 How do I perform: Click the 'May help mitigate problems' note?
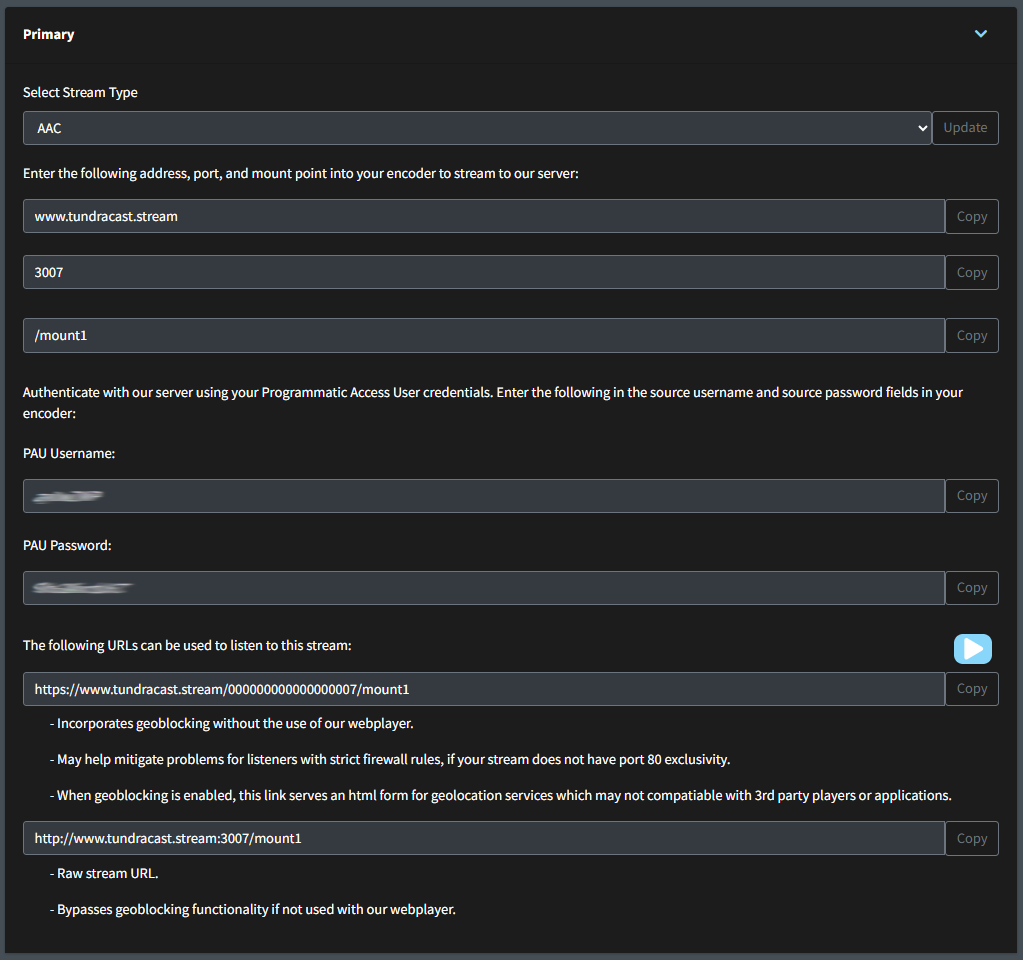click(390, 759)
